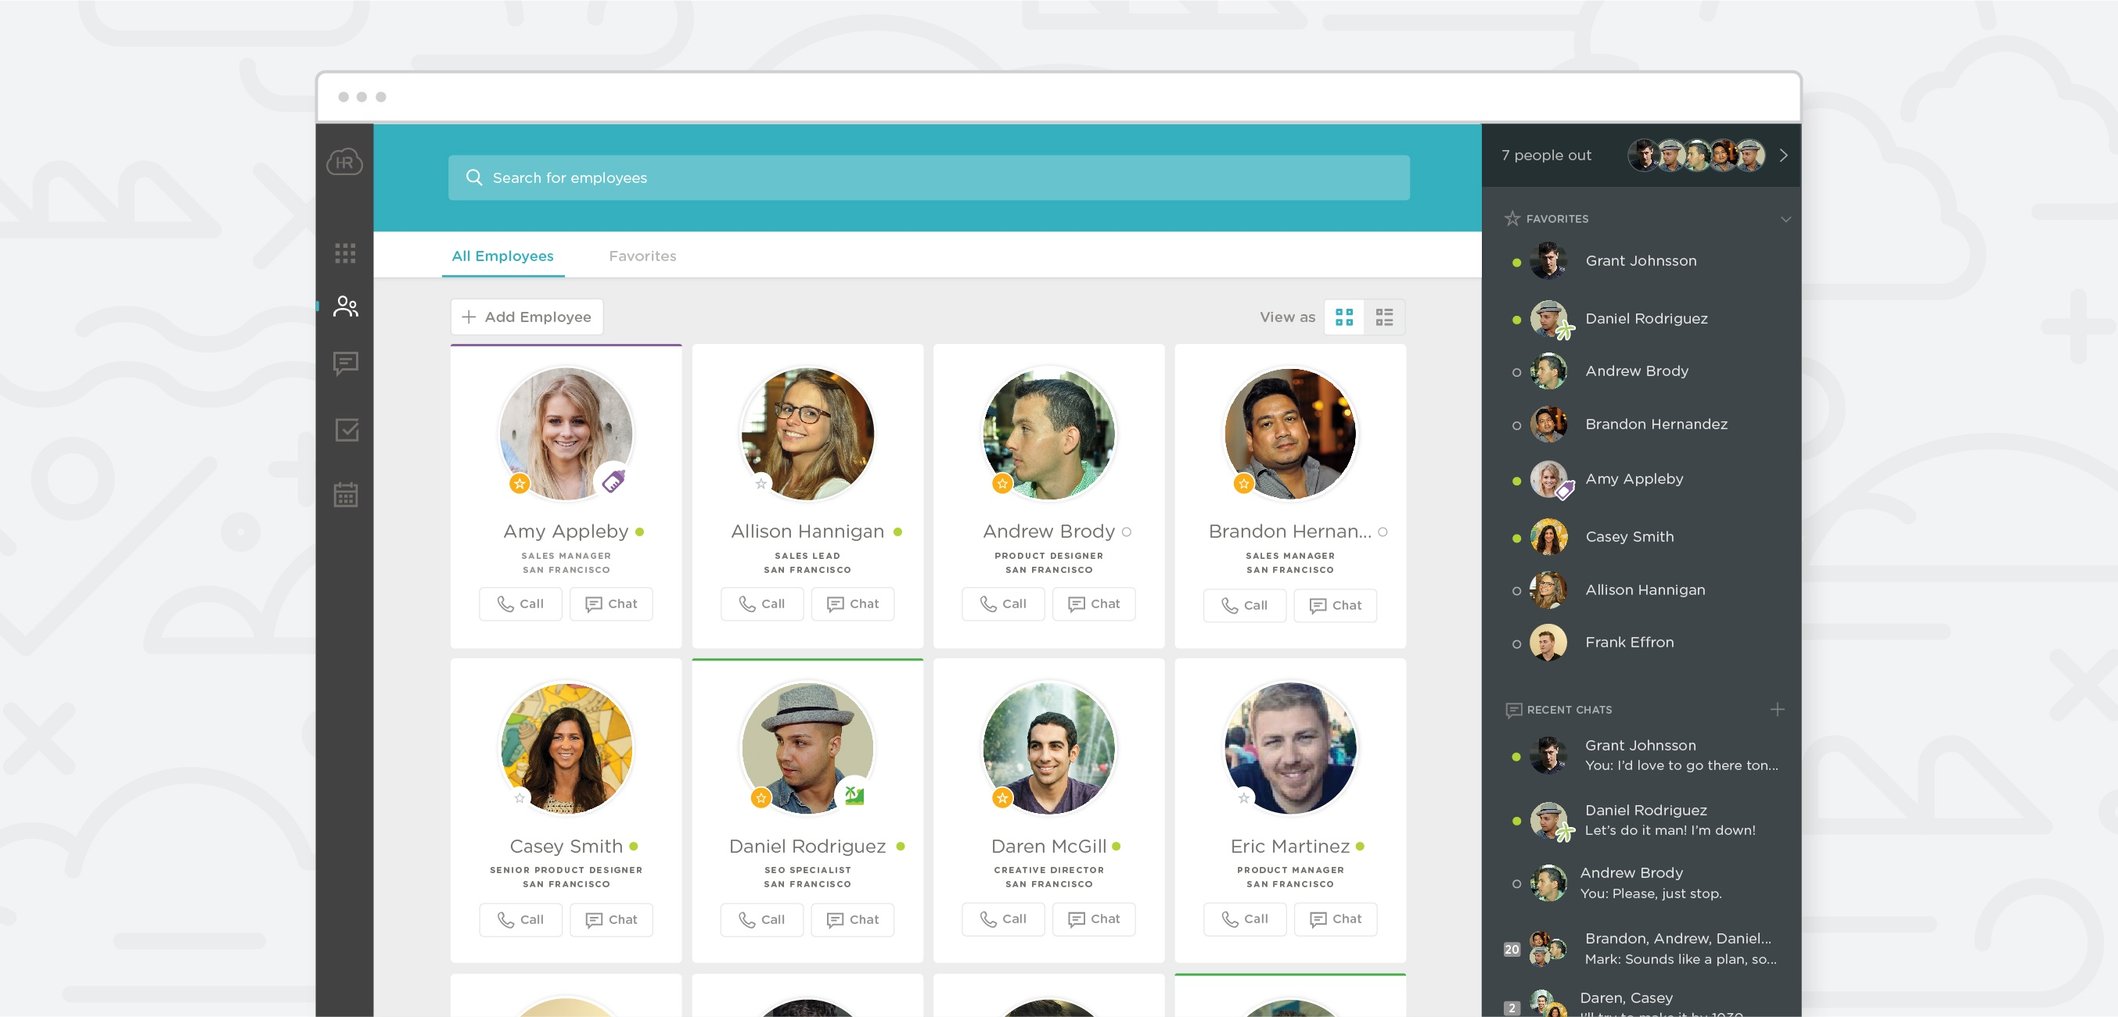Click the search magnifier in the search bar
Viewport: 2118px width, 1017px height.
474,177
